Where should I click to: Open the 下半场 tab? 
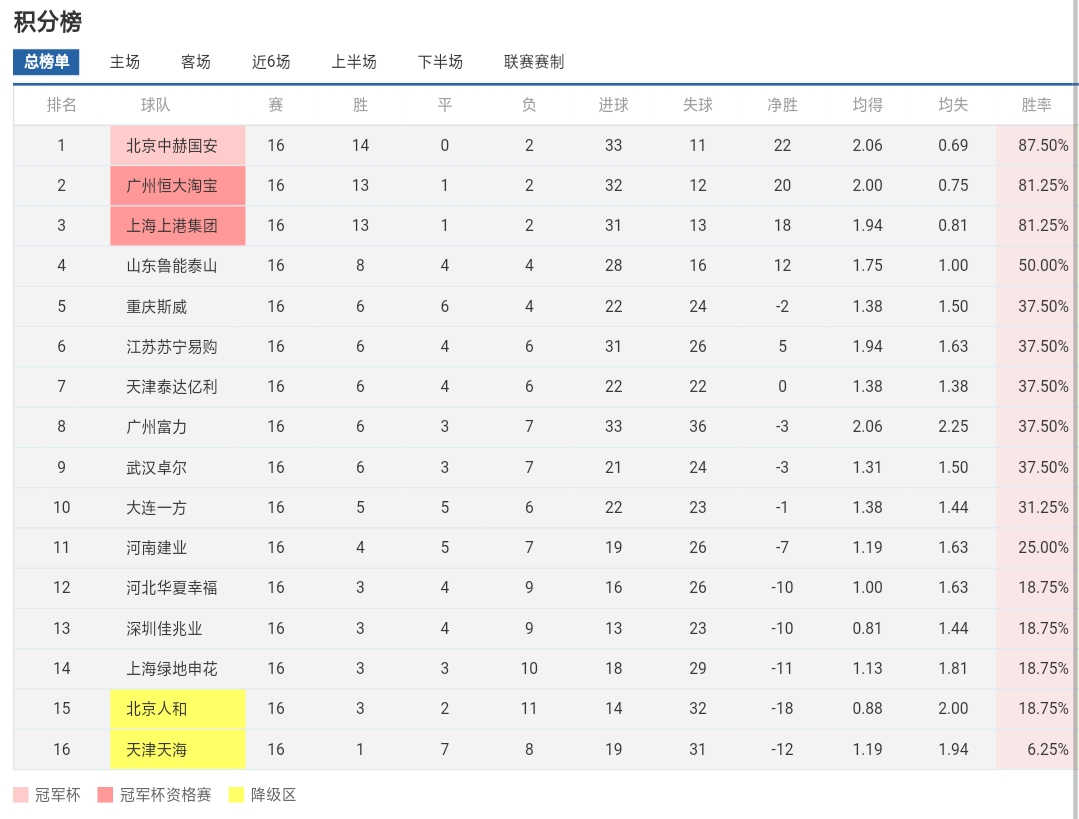point(440,62)
